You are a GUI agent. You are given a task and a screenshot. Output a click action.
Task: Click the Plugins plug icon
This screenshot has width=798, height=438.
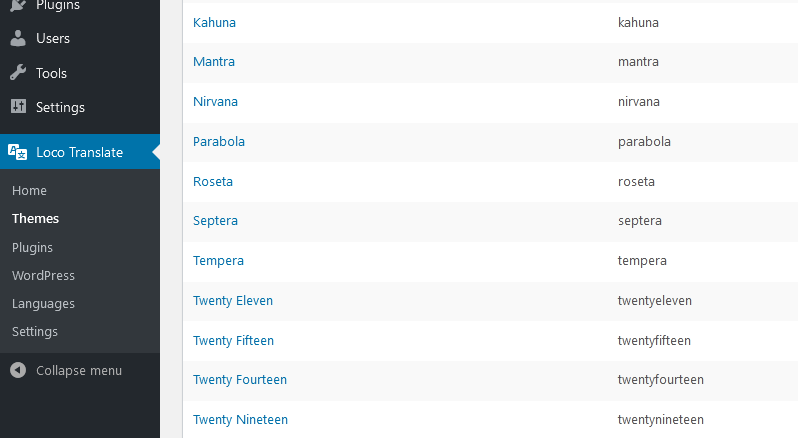coord(18,5)
